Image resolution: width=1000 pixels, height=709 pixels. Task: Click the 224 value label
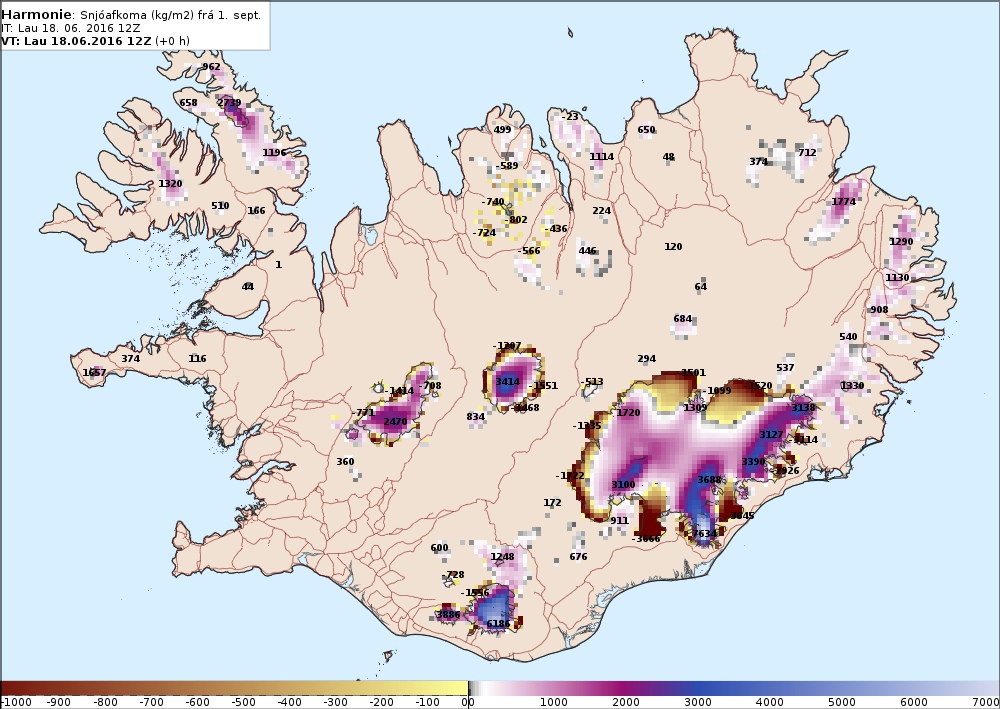pos(601,210)
